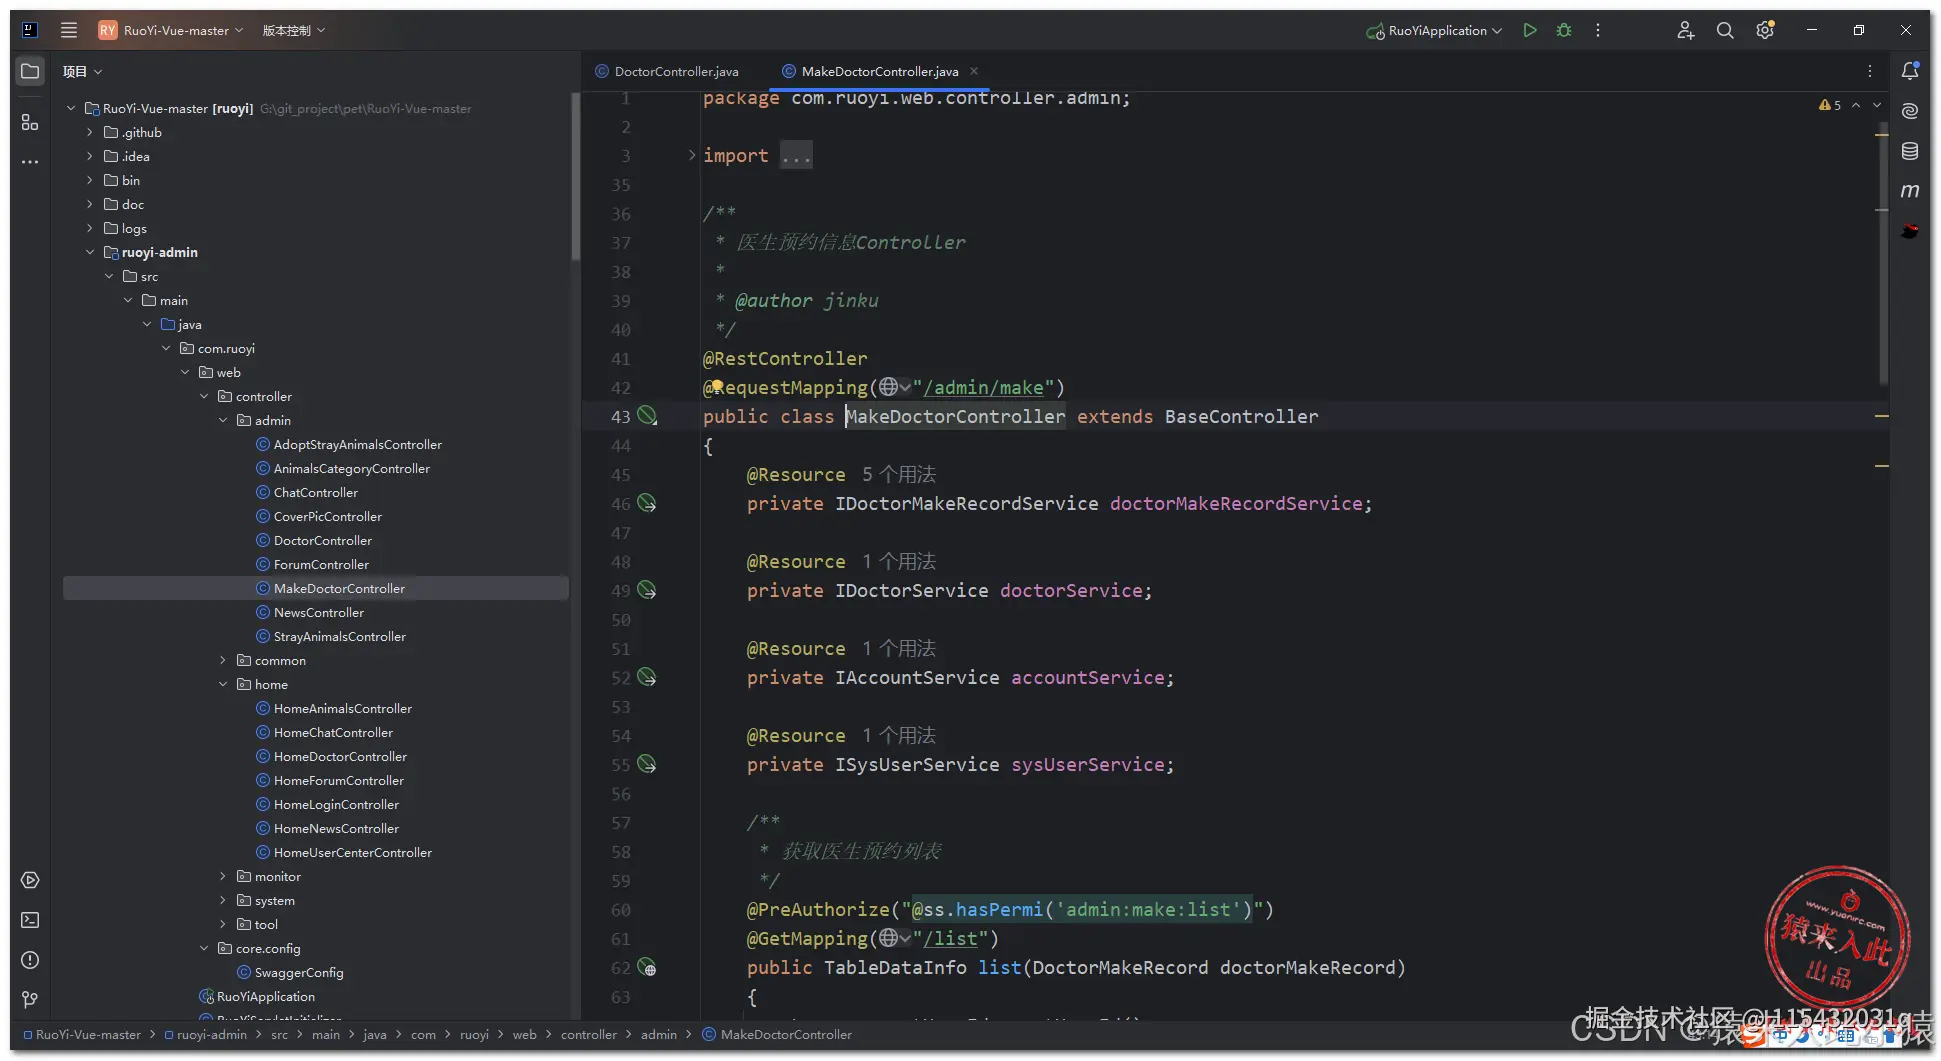The height and width of the screenshot is (1061, 1941).
Task: Show more tool windows ellipsis
Action: (30, 161)
